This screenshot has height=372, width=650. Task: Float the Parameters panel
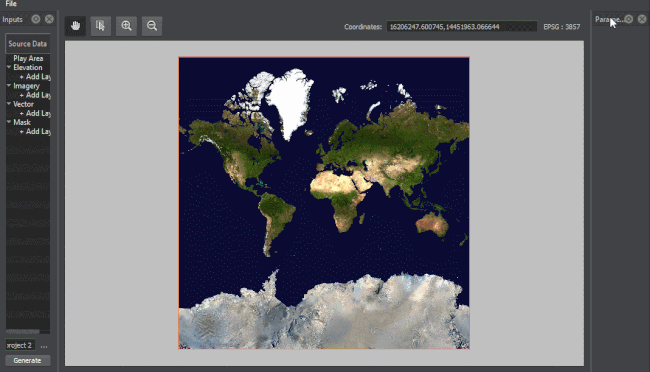click(629, 19)
